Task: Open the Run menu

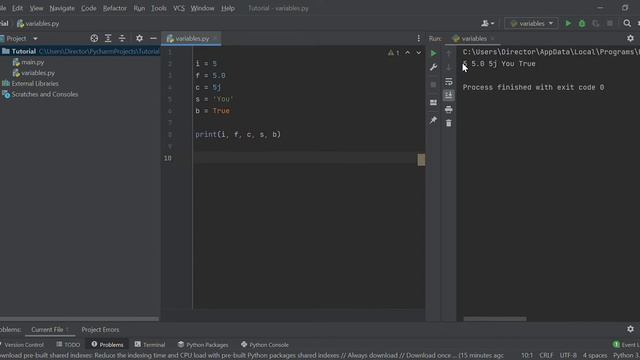Action: pos(139,8)
